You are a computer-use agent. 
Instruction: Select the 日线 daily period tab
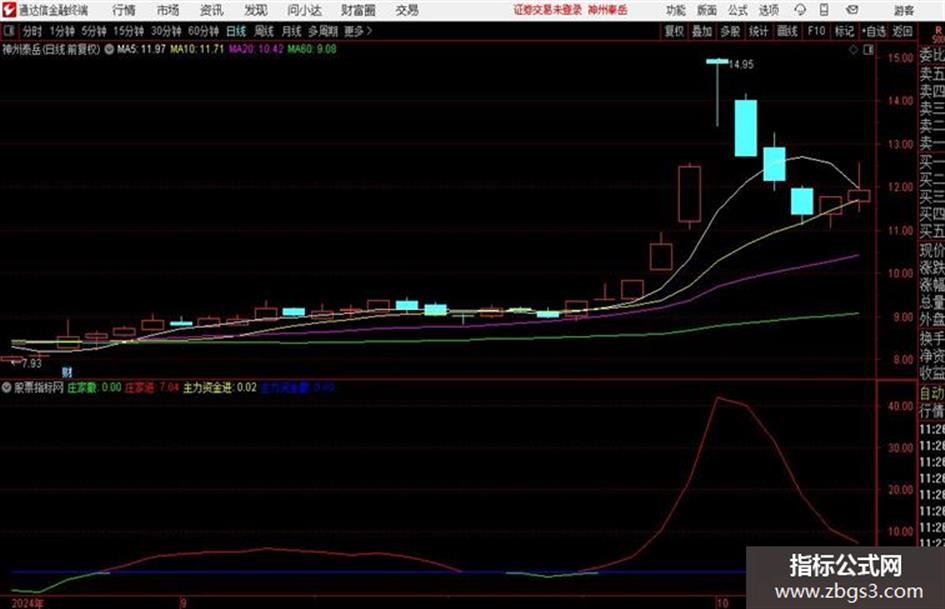[x=236, y=31]
